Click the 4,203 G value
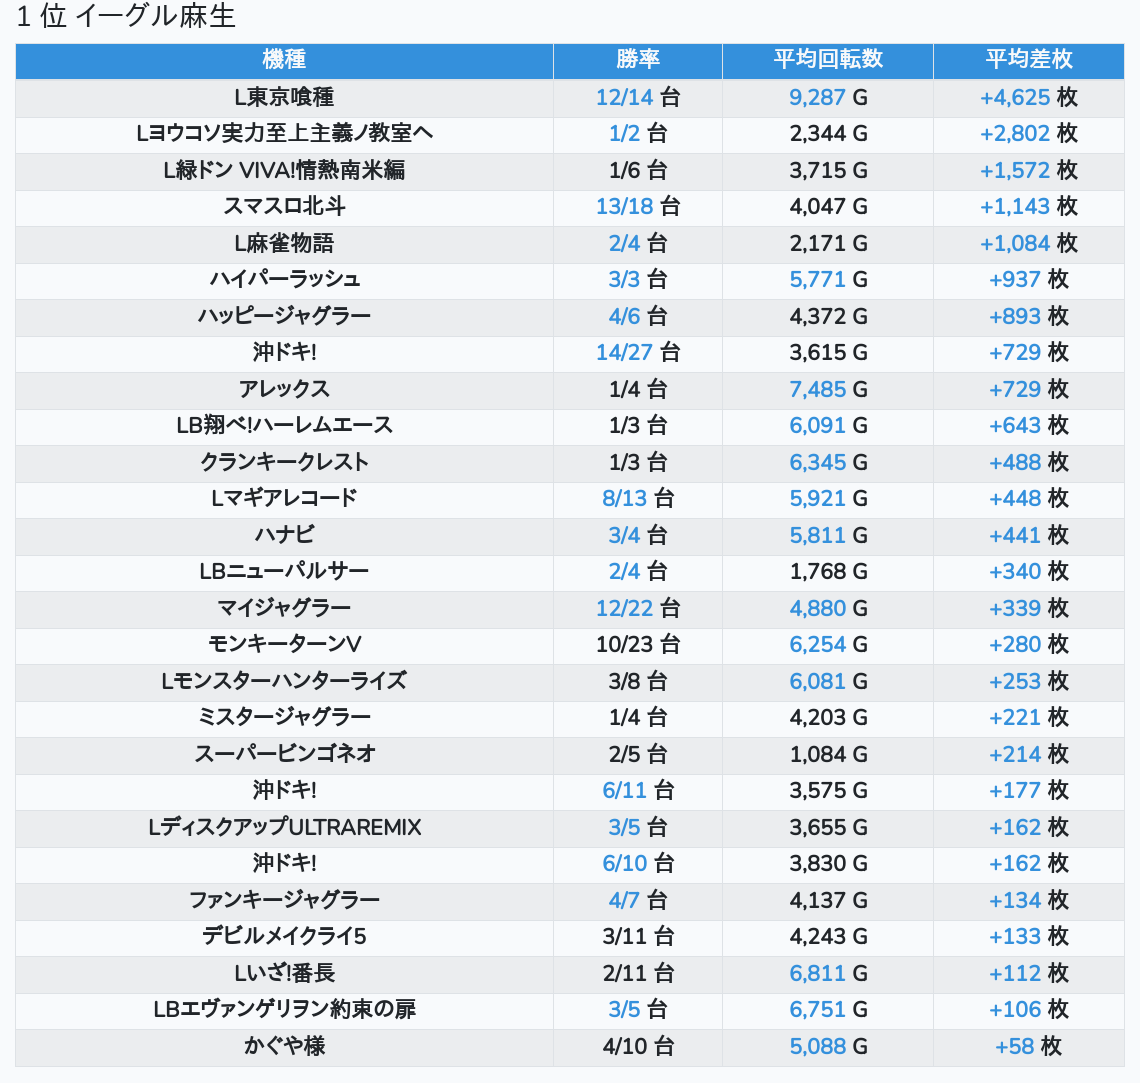1140x1083 pixels. [x=828, y=718]
